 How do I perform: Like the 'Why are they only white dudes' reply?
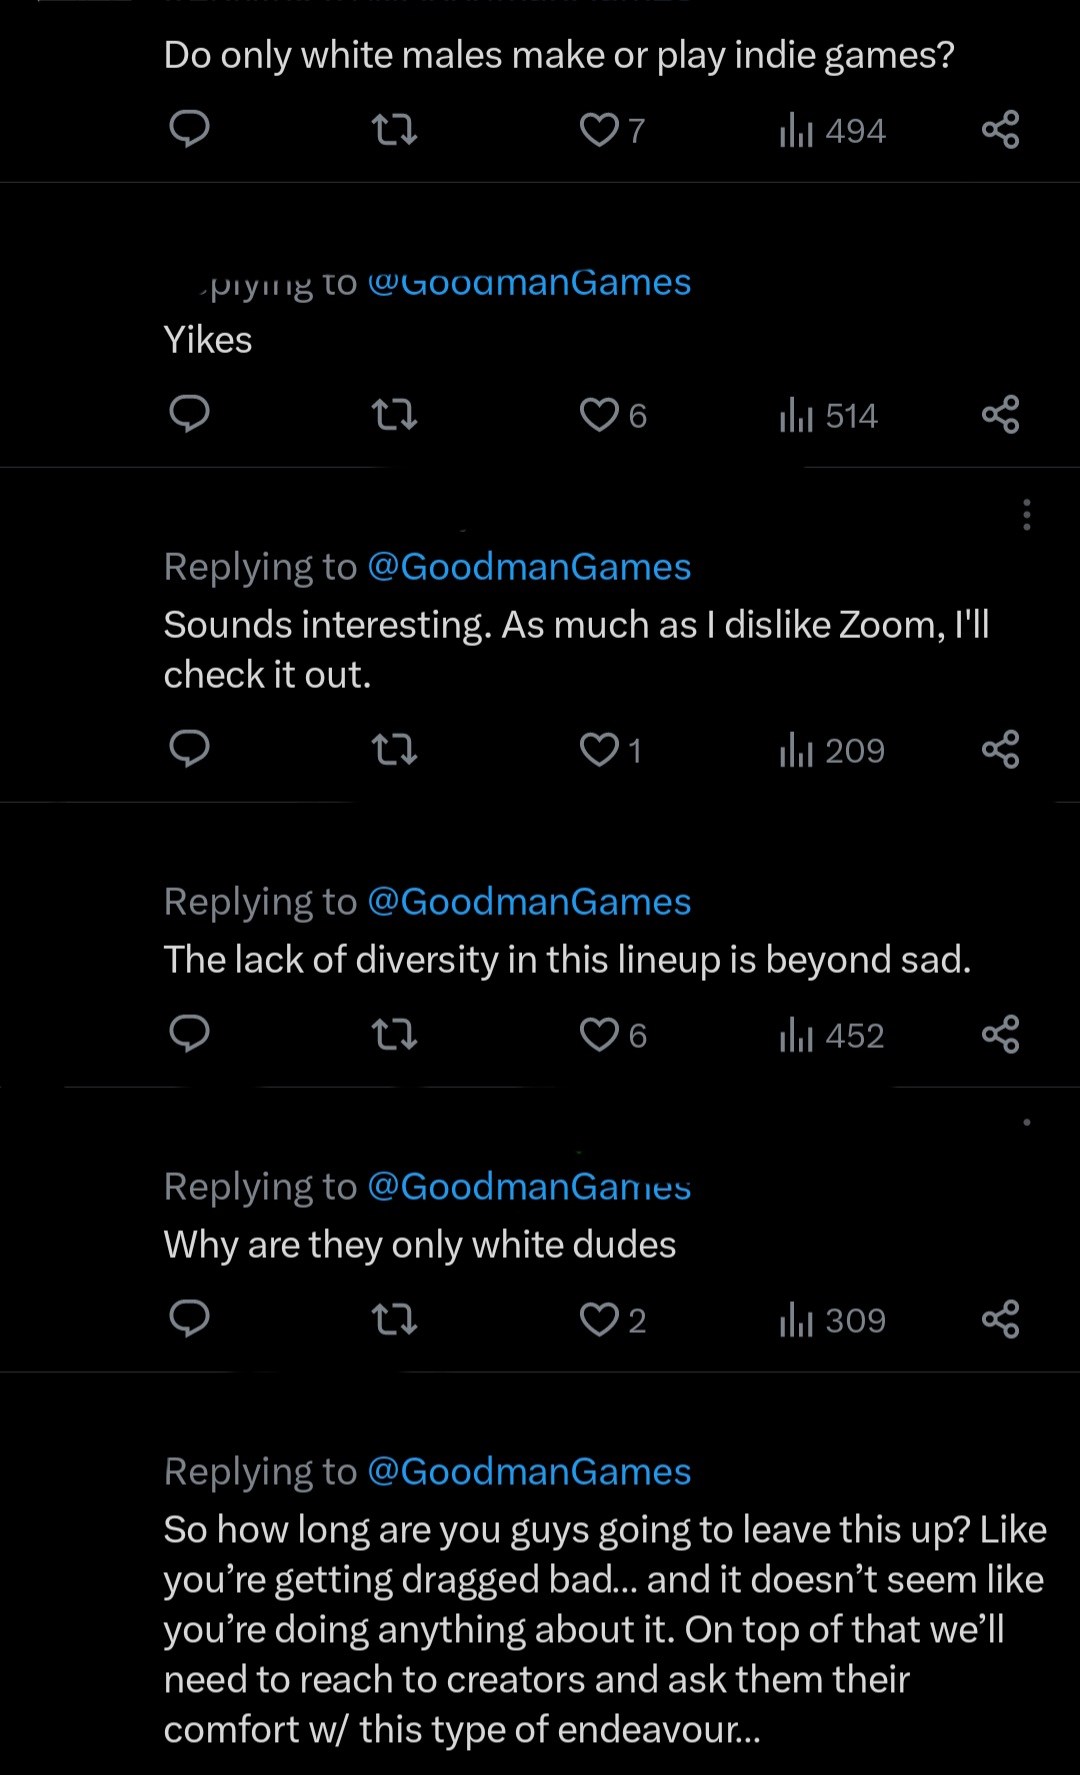pos(600,1319)
